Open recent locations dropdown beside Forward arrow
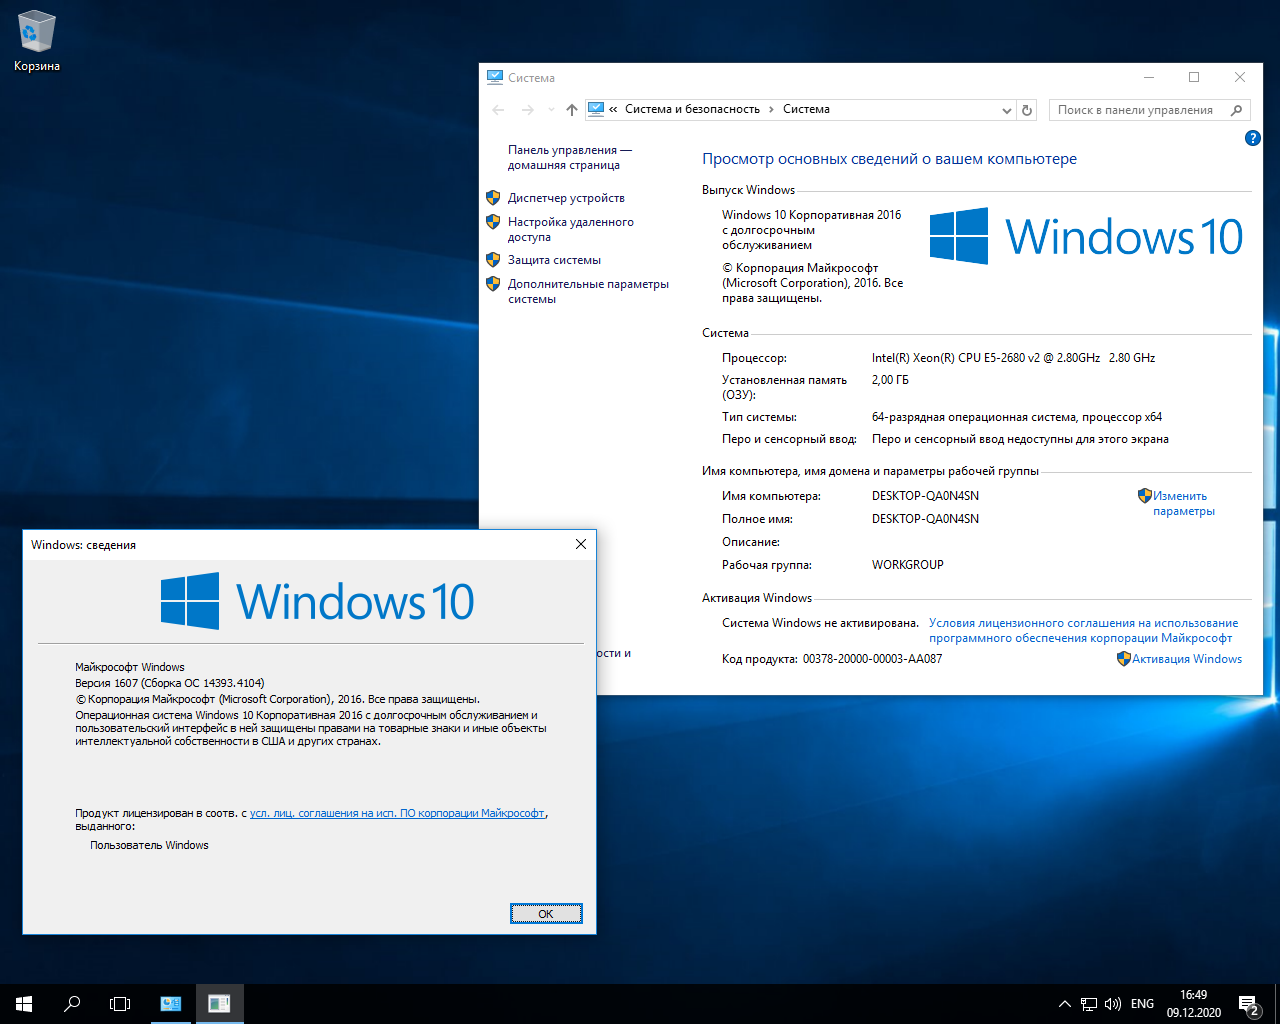This screenshot has width=1280, height=1024. click(551, 110)
